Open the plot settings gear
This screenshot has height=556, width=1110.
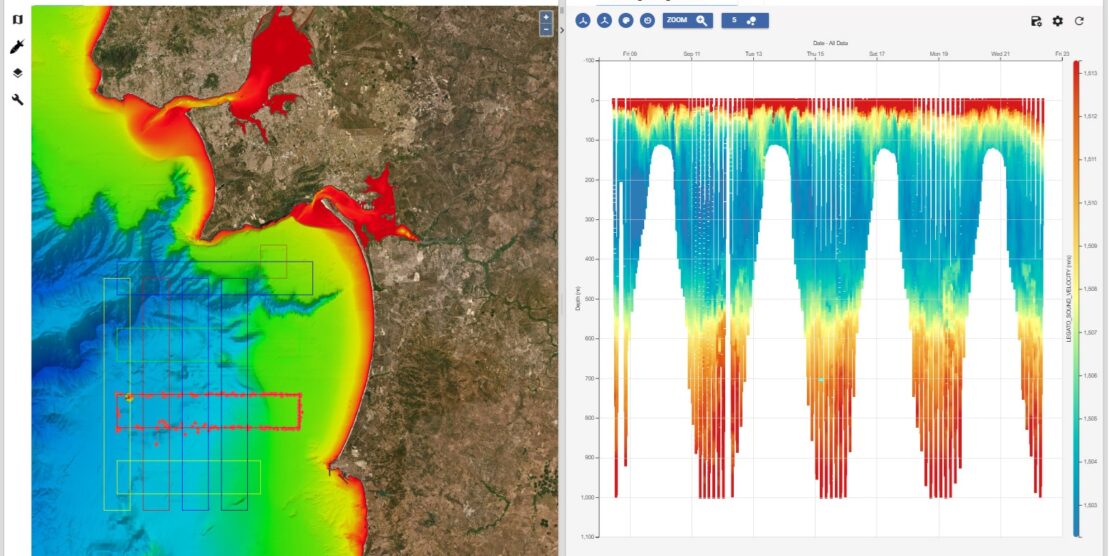click(x=1058, y=21)
